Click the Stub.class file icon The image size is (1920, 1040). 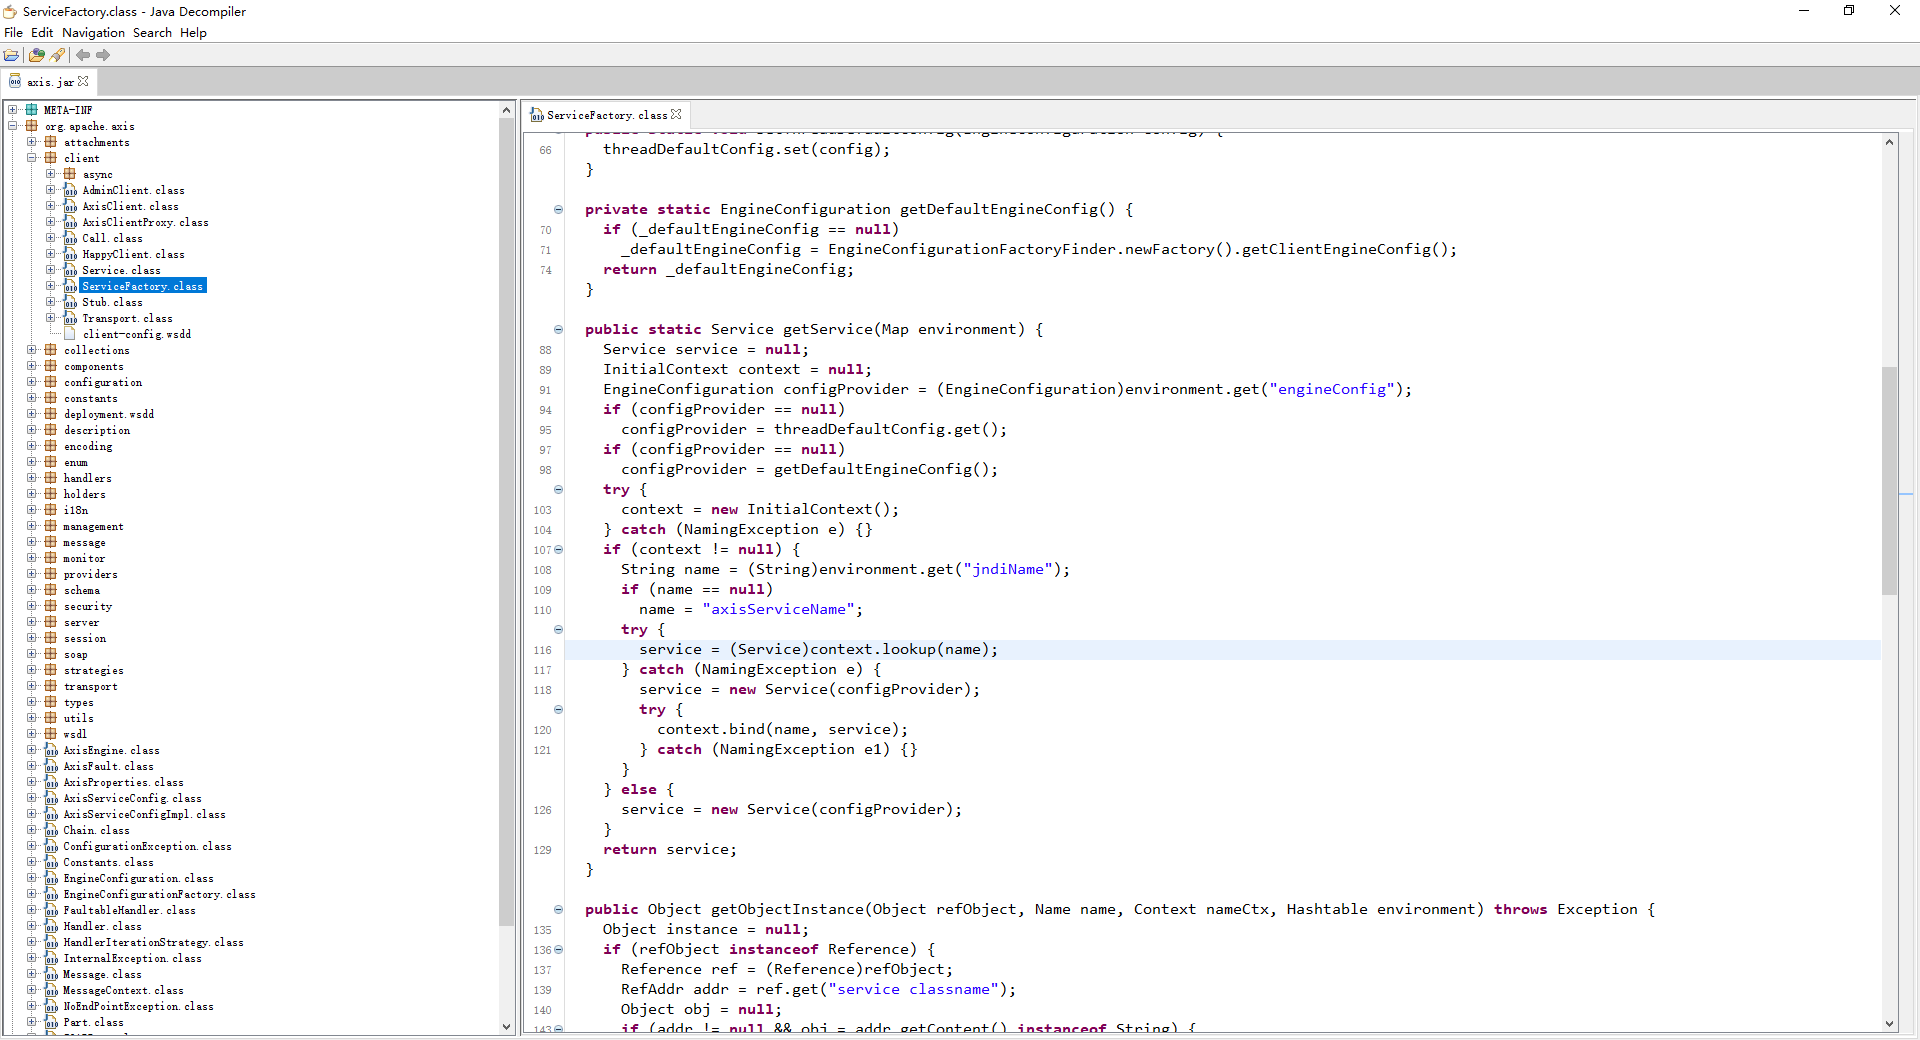(70, 302)
